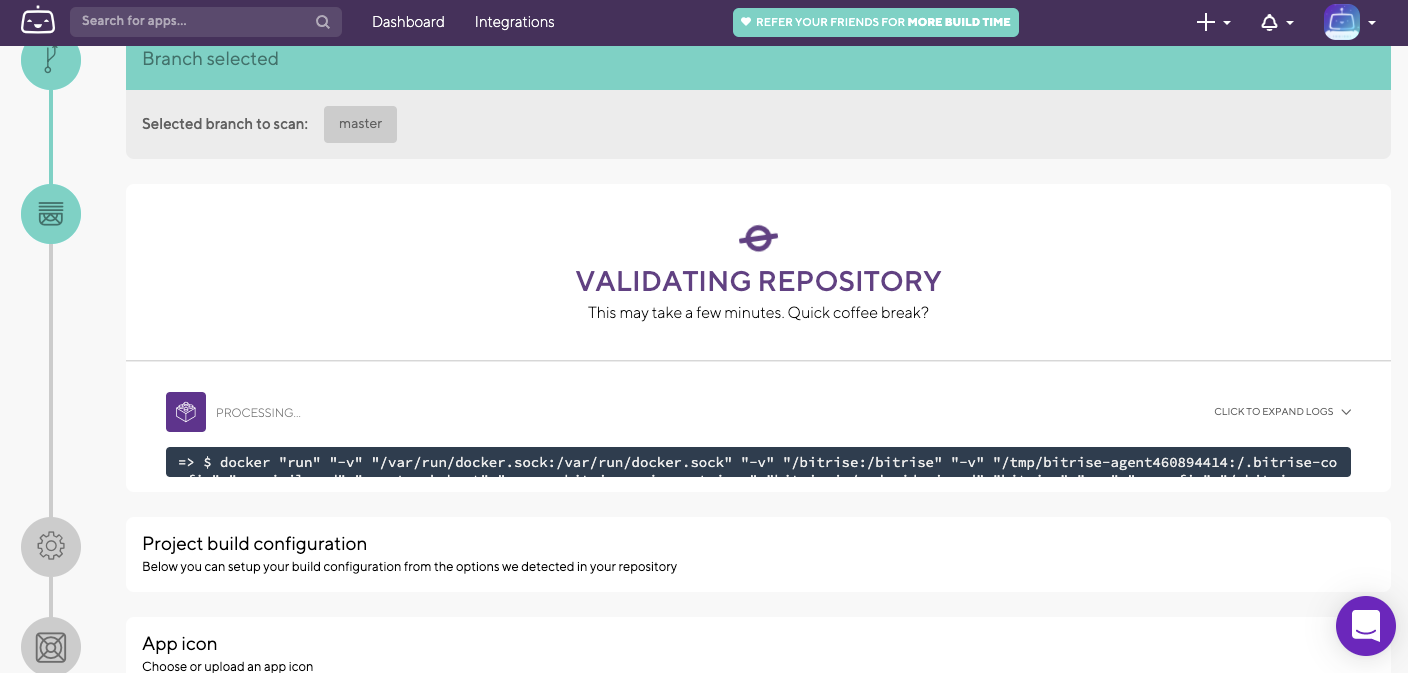The height and width of the screenshot is (673, 1408).
Task: Click to expand logs
Action: coord(1283,412)
